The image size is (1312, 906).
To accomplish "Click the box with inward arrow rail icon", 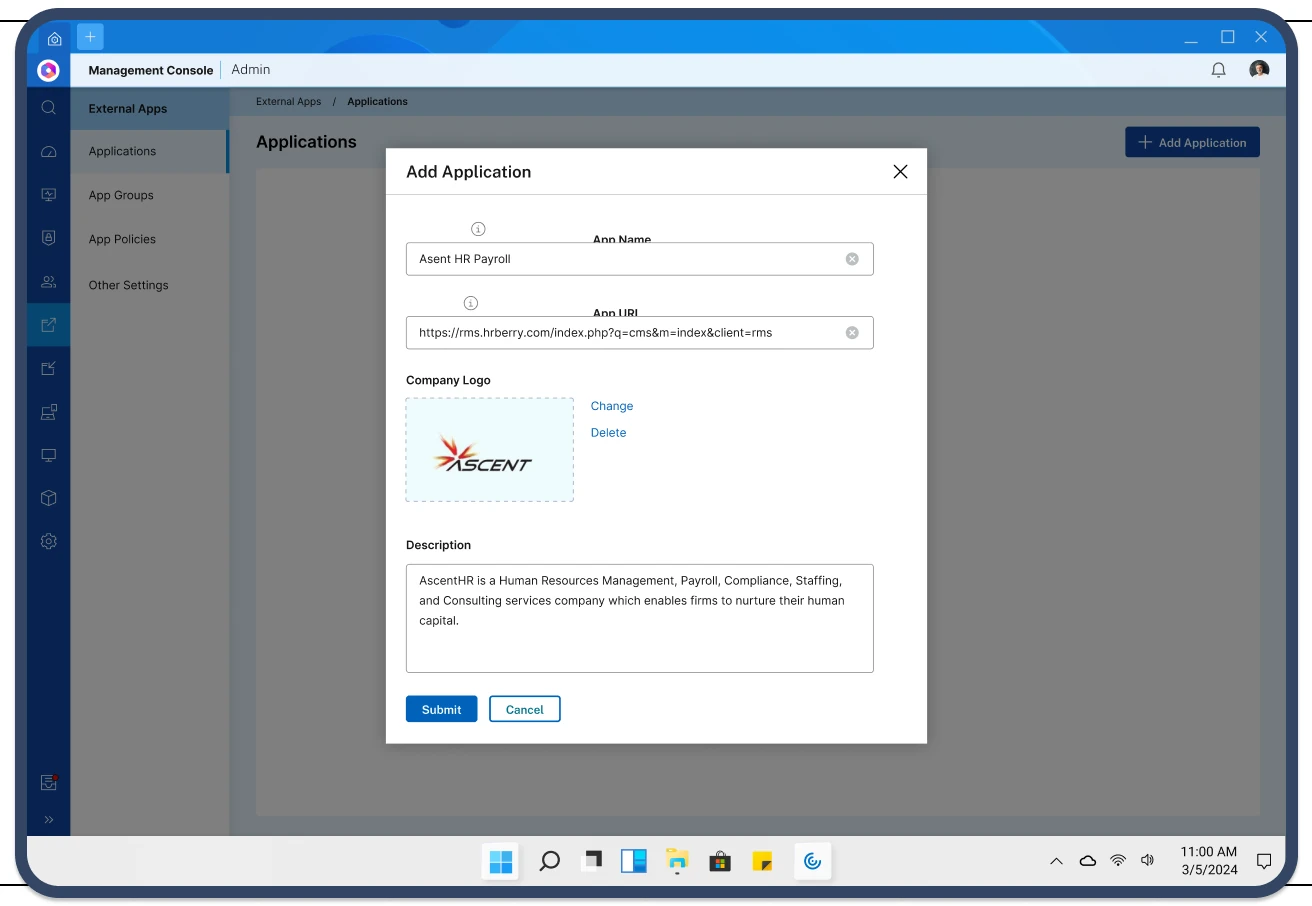I will pos(48,368).
